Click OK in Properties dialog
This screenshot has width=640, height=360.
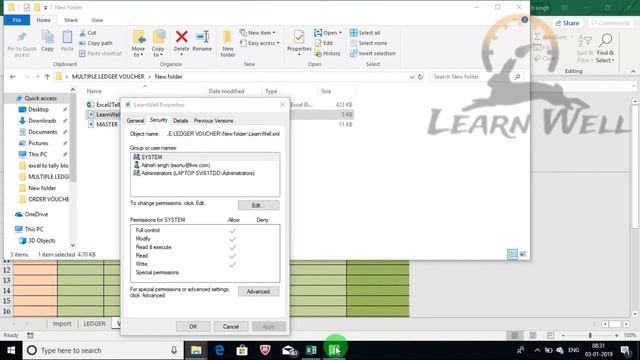(193, 327)
